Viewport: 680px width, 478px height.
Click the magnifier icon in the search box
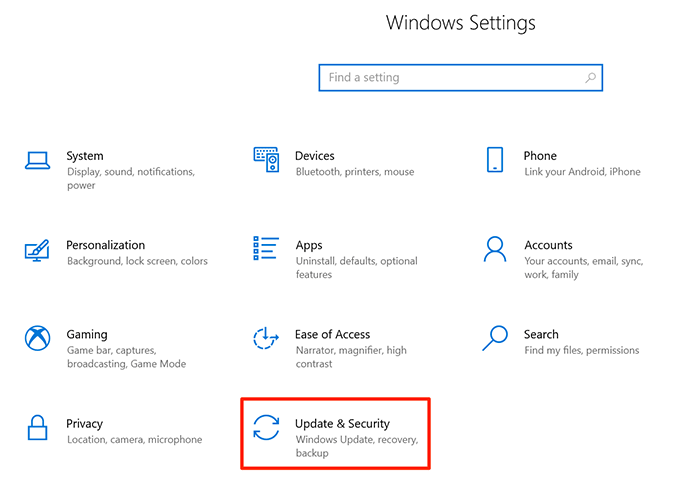(x=591, y=77)
